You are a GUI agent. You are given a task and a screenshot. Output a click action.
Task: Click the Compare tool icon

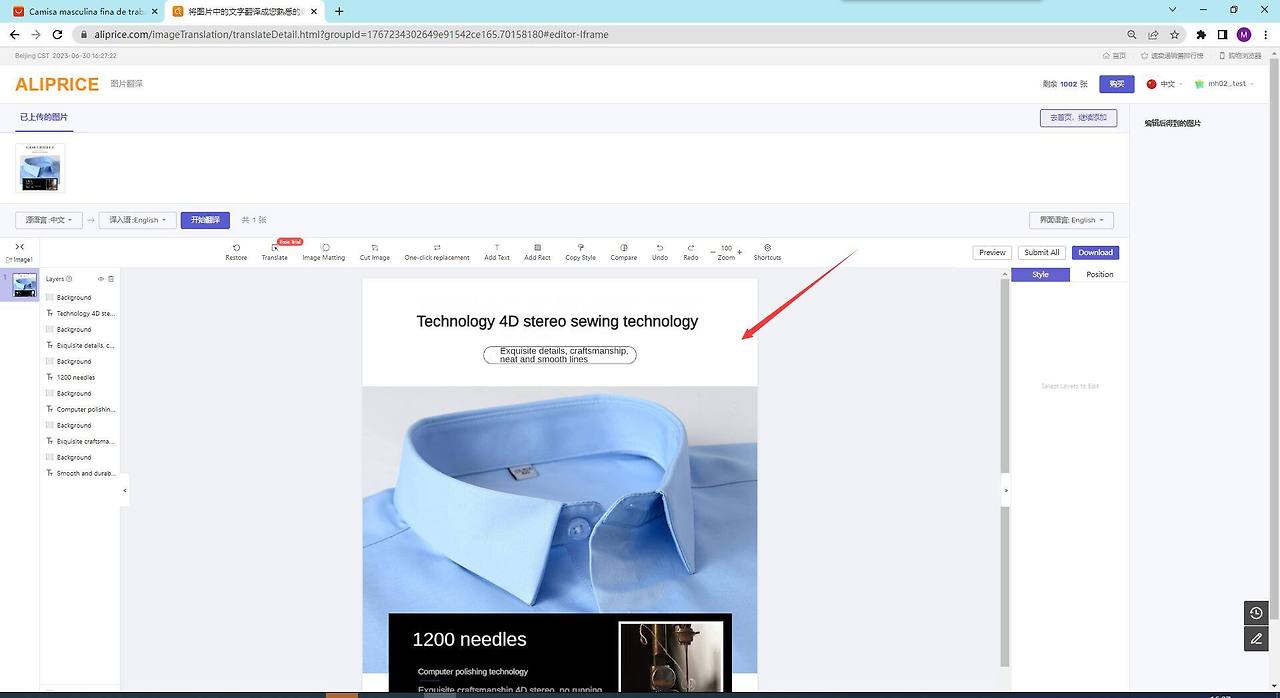tap(624, 247)
